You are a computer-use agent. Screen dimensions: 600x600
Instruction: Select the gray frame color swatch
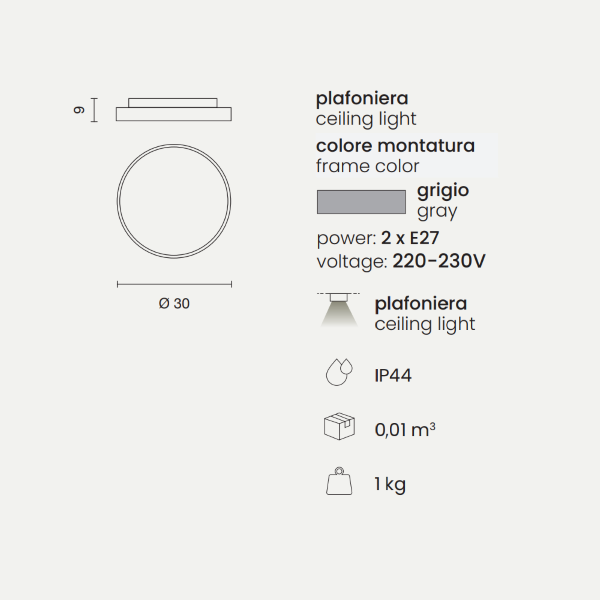361,201
